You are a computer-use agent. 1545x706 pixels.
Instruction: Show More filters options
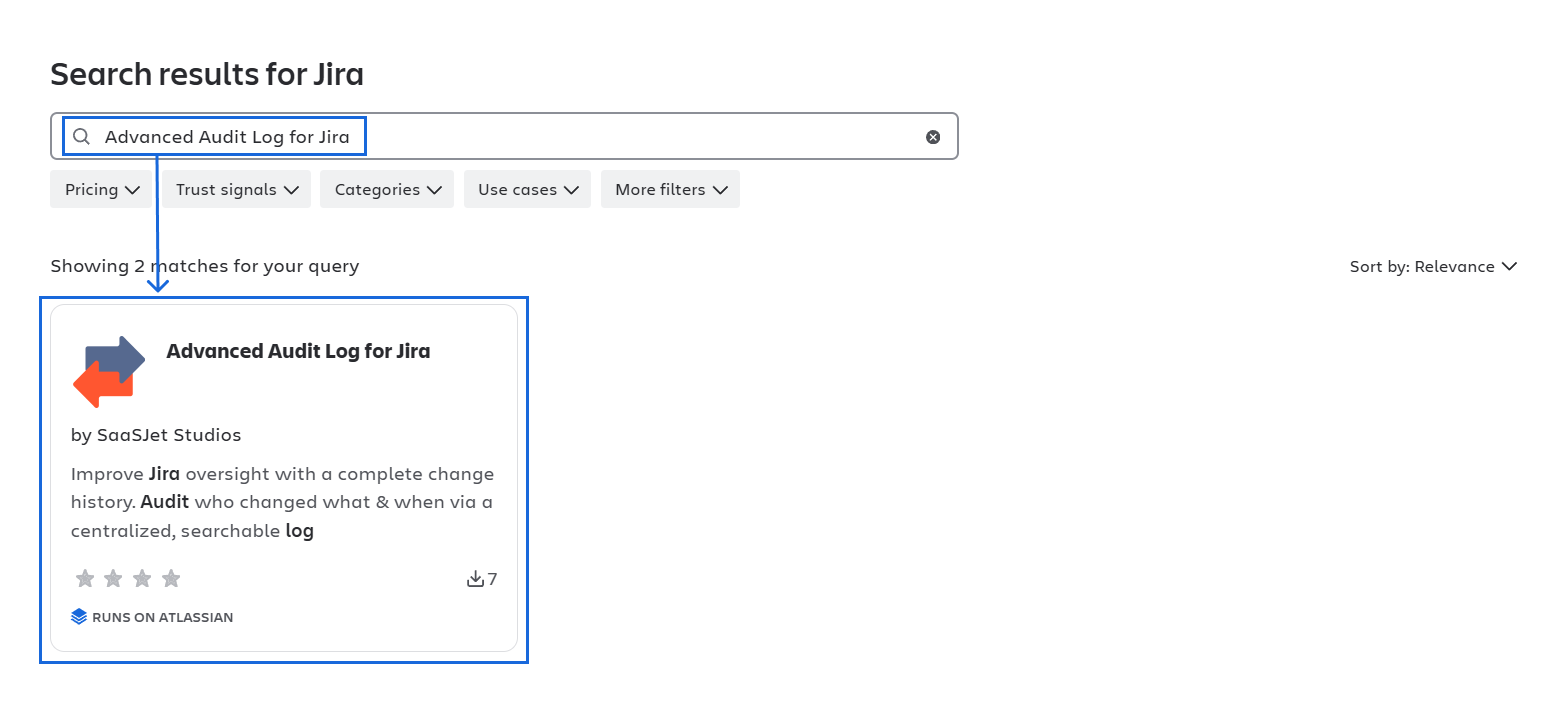tap(670, 189)
